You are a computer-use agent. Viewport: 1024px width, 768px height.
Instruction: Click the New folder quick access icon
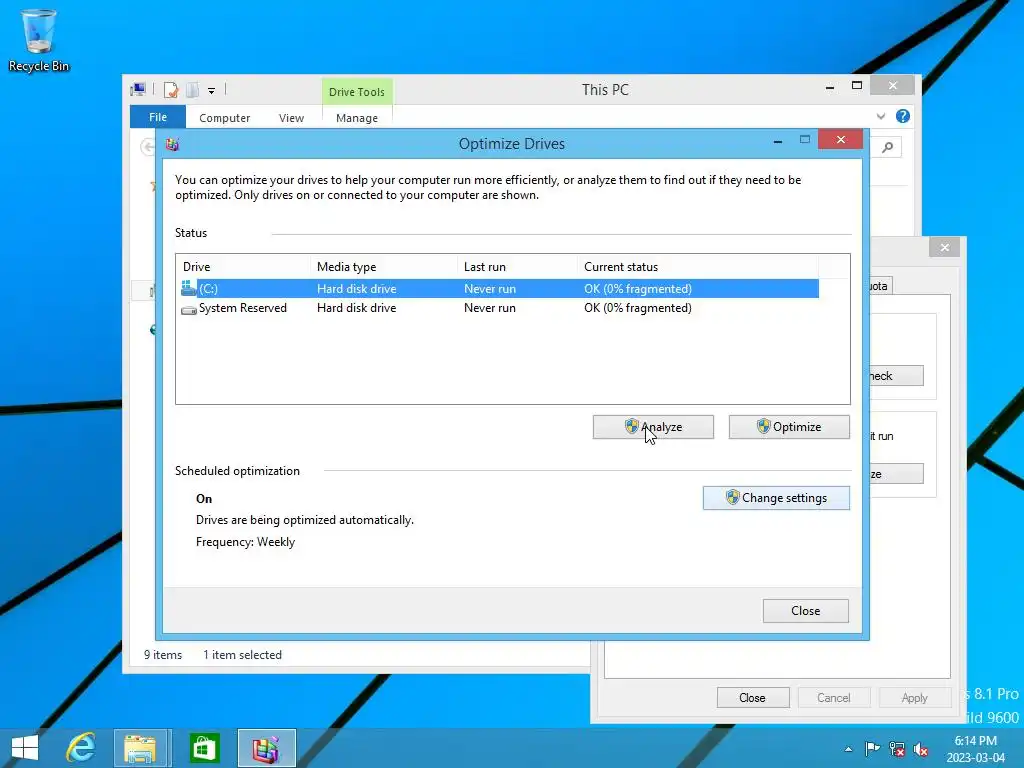pos(193,89)
